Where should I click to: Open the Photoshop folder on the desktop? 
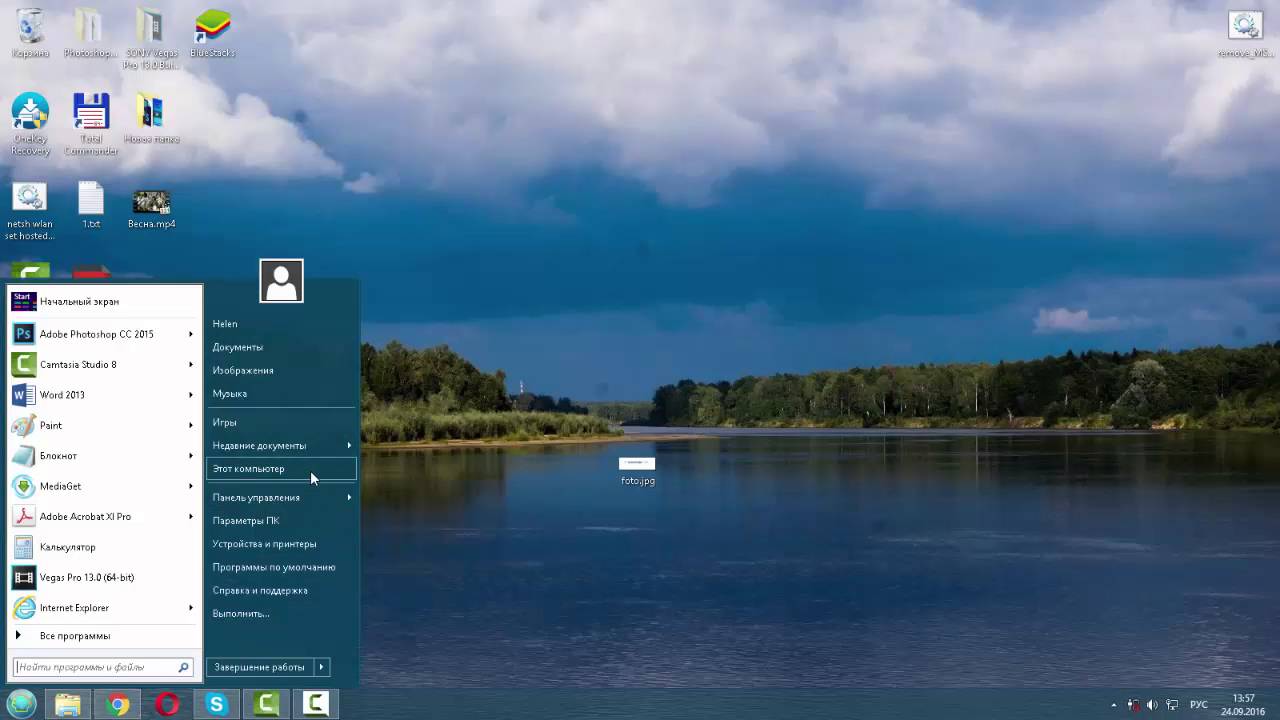[90, 33]
